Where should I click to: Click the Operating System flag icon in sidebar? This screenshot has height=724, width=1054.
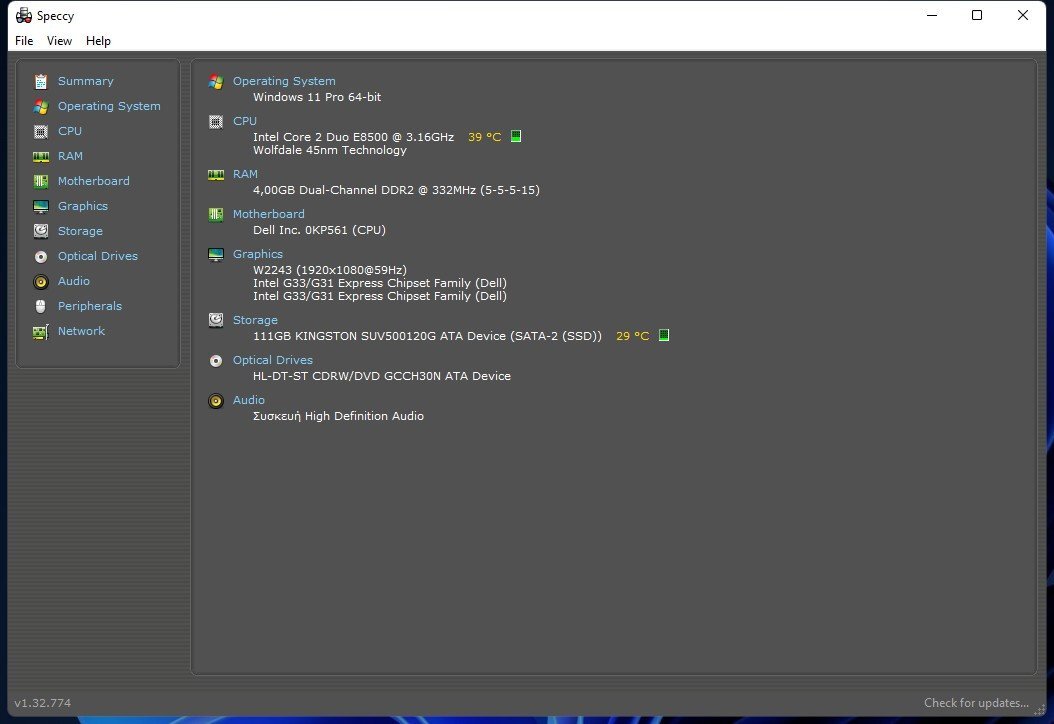(x=41, y=106)
